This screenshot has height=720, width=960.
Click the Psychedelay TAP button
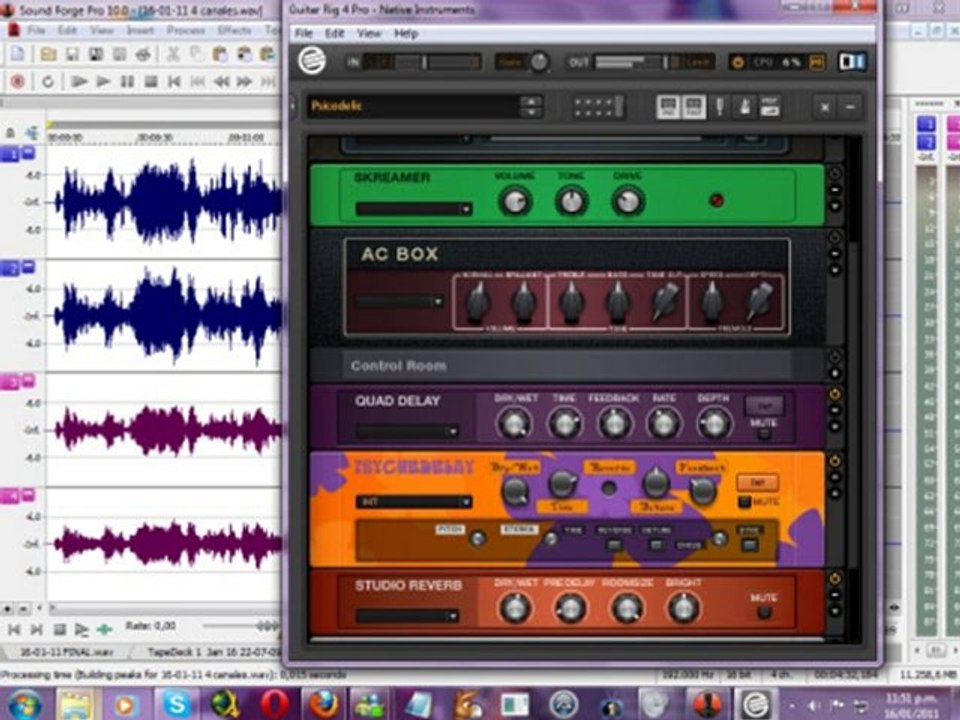click(x=757, y=482)
